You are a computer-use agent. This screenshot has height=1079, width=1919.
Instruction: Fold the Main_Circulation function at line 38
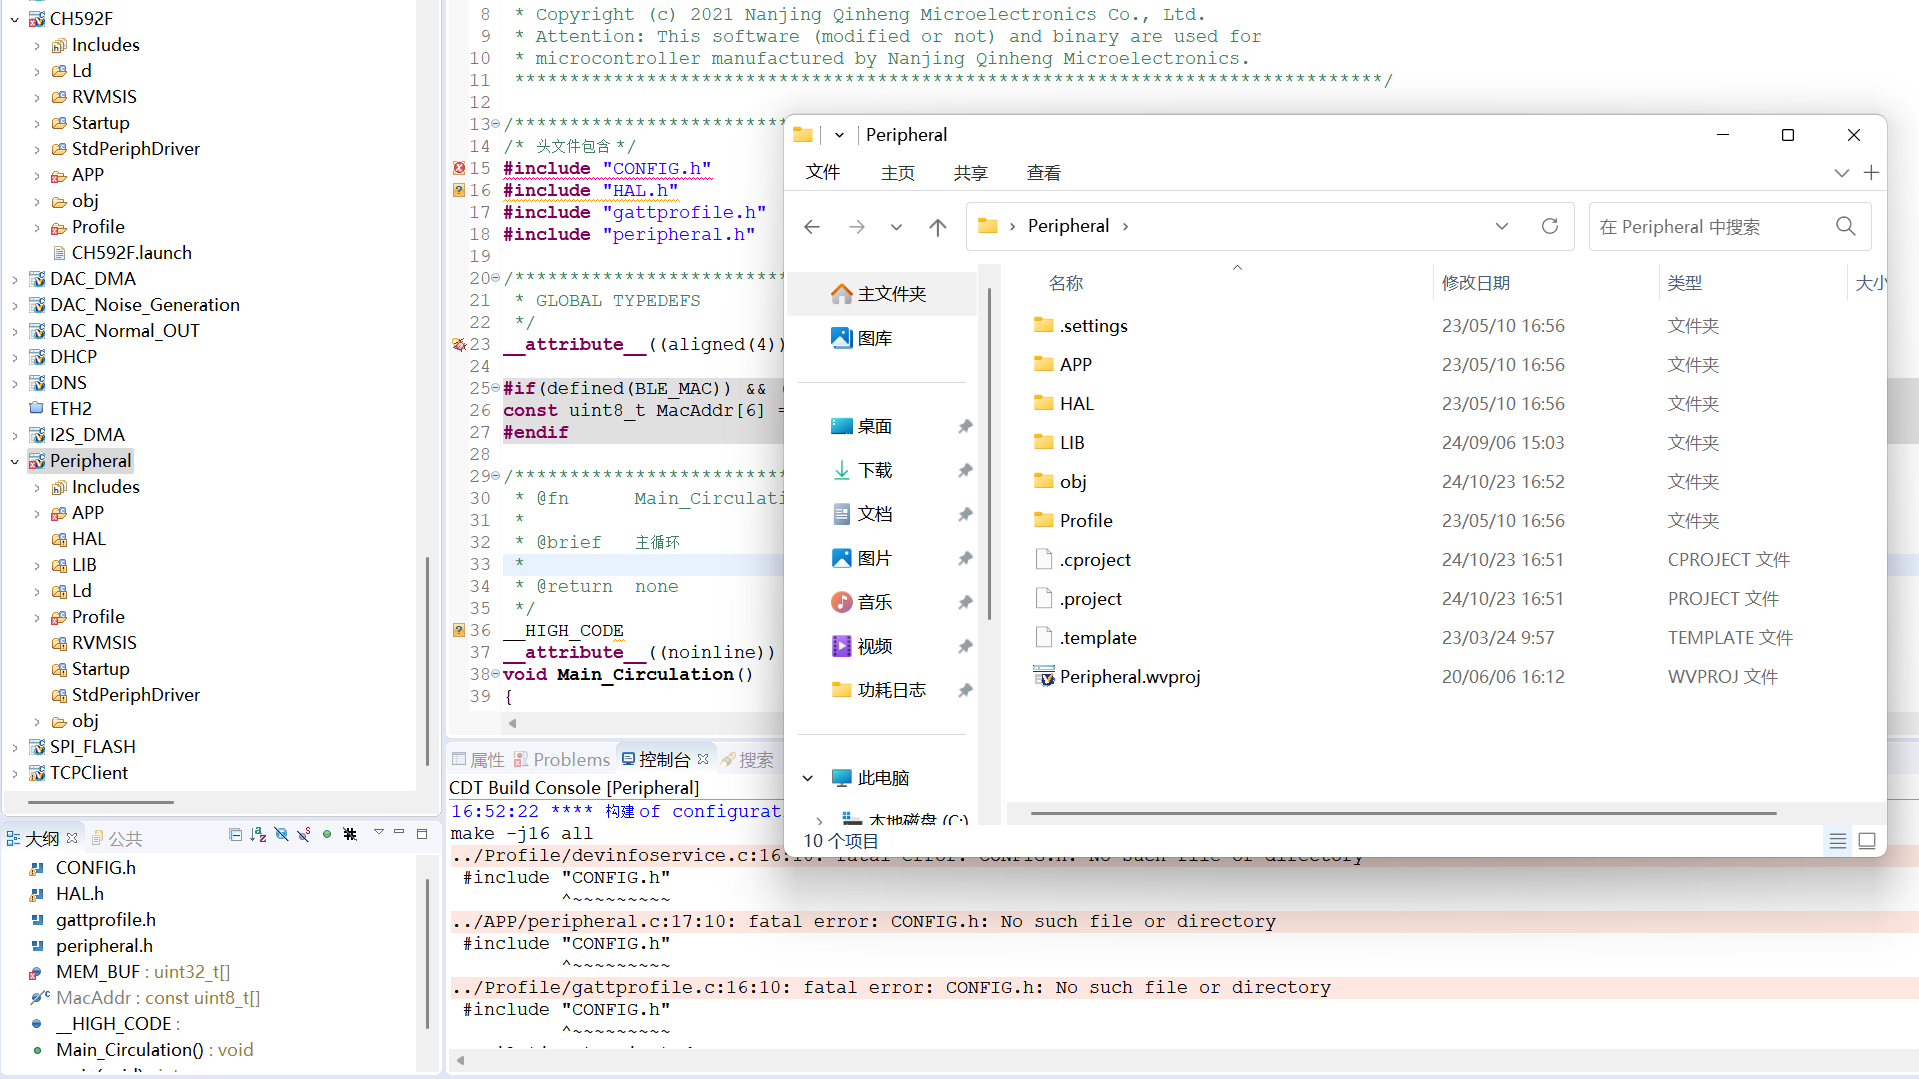click(x=495, y=674)
